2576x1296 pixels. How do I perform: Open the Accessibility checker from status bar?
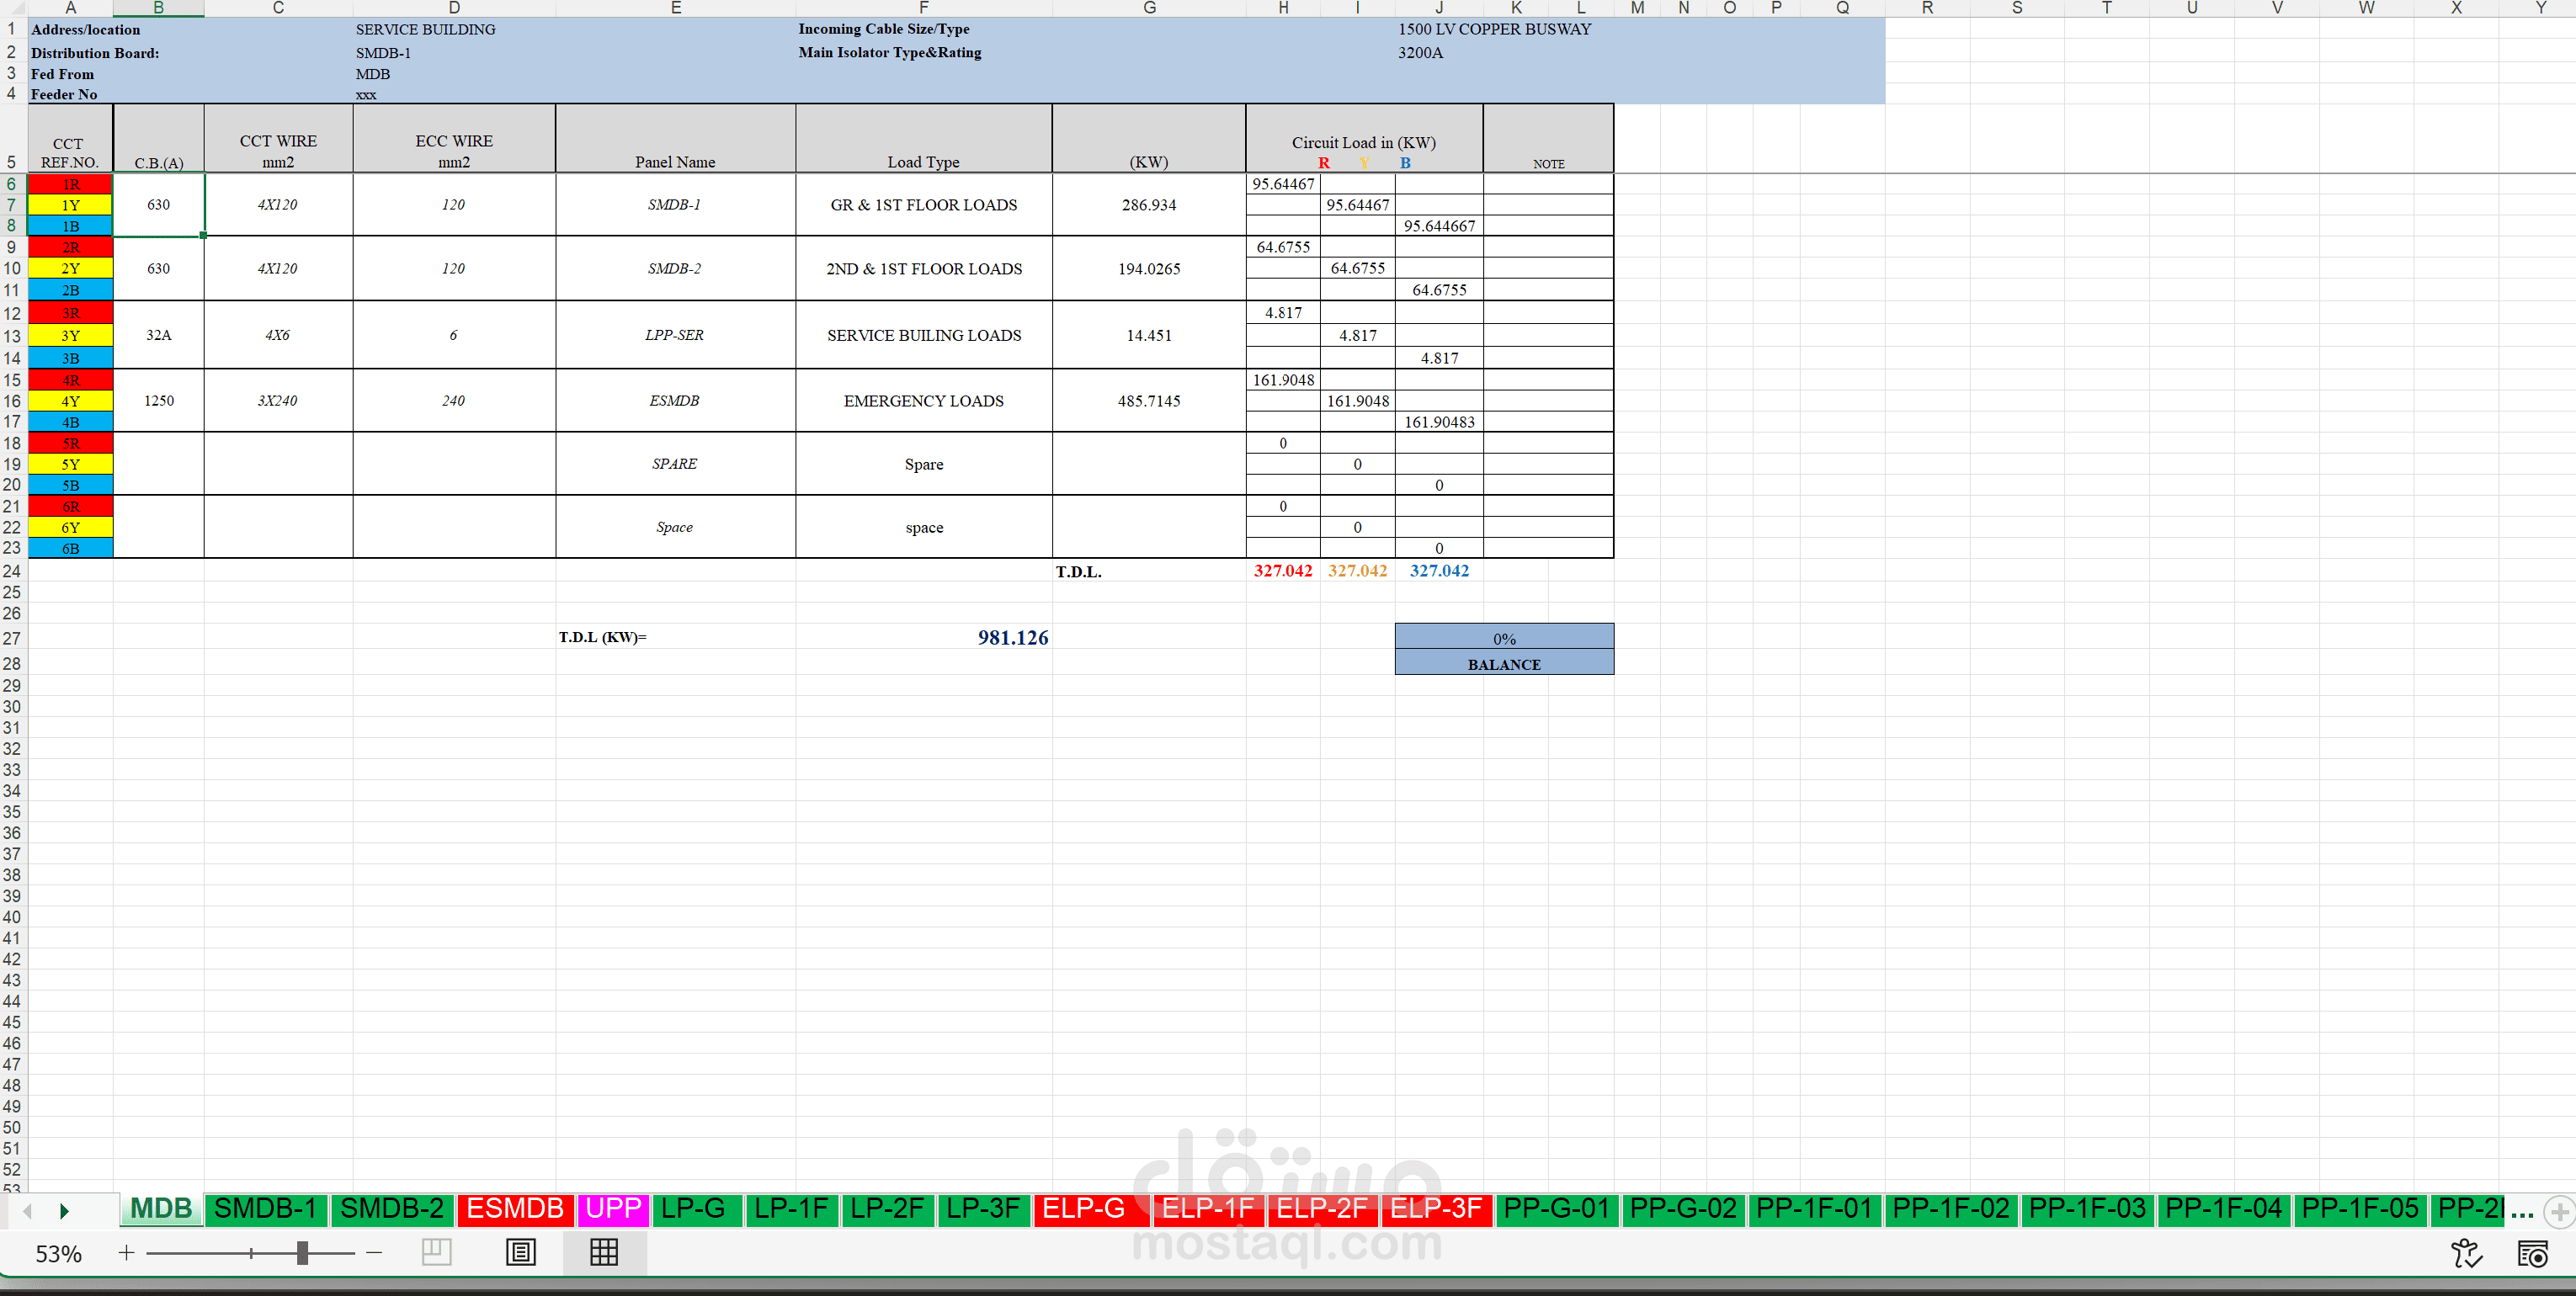coord(2467,1253)
